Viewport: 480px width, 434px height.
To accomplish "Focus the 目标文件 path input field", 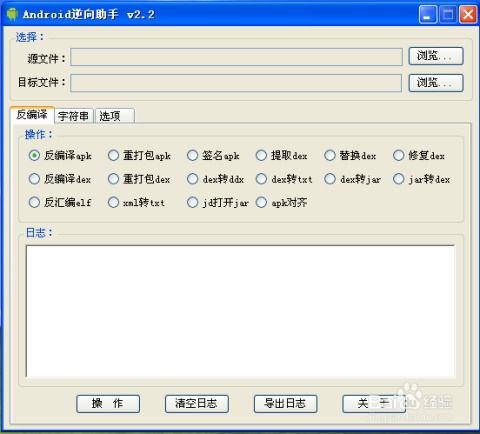I will 236,83.
